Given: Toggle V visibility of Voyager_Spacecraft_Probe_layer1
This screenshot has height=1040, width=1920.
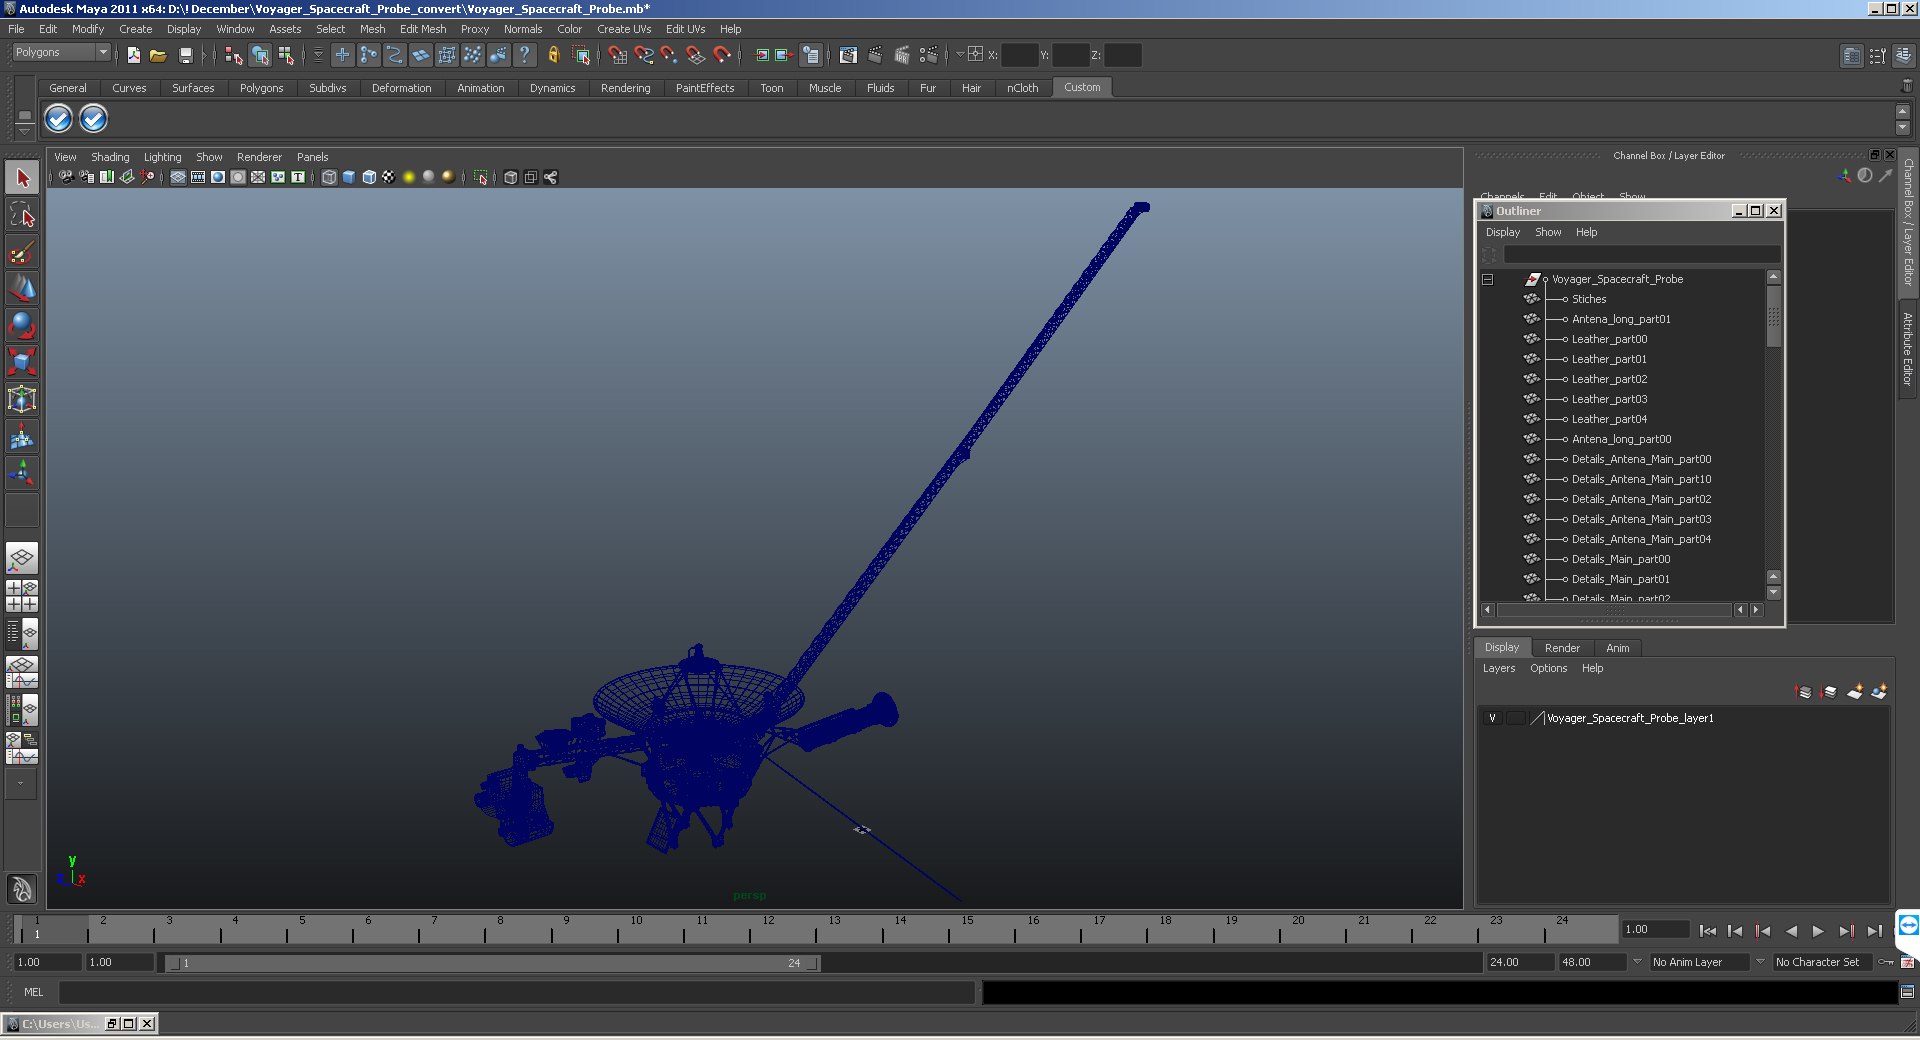Looking at the screenshot, I should pyautogui.click(x=1492, y=718).
